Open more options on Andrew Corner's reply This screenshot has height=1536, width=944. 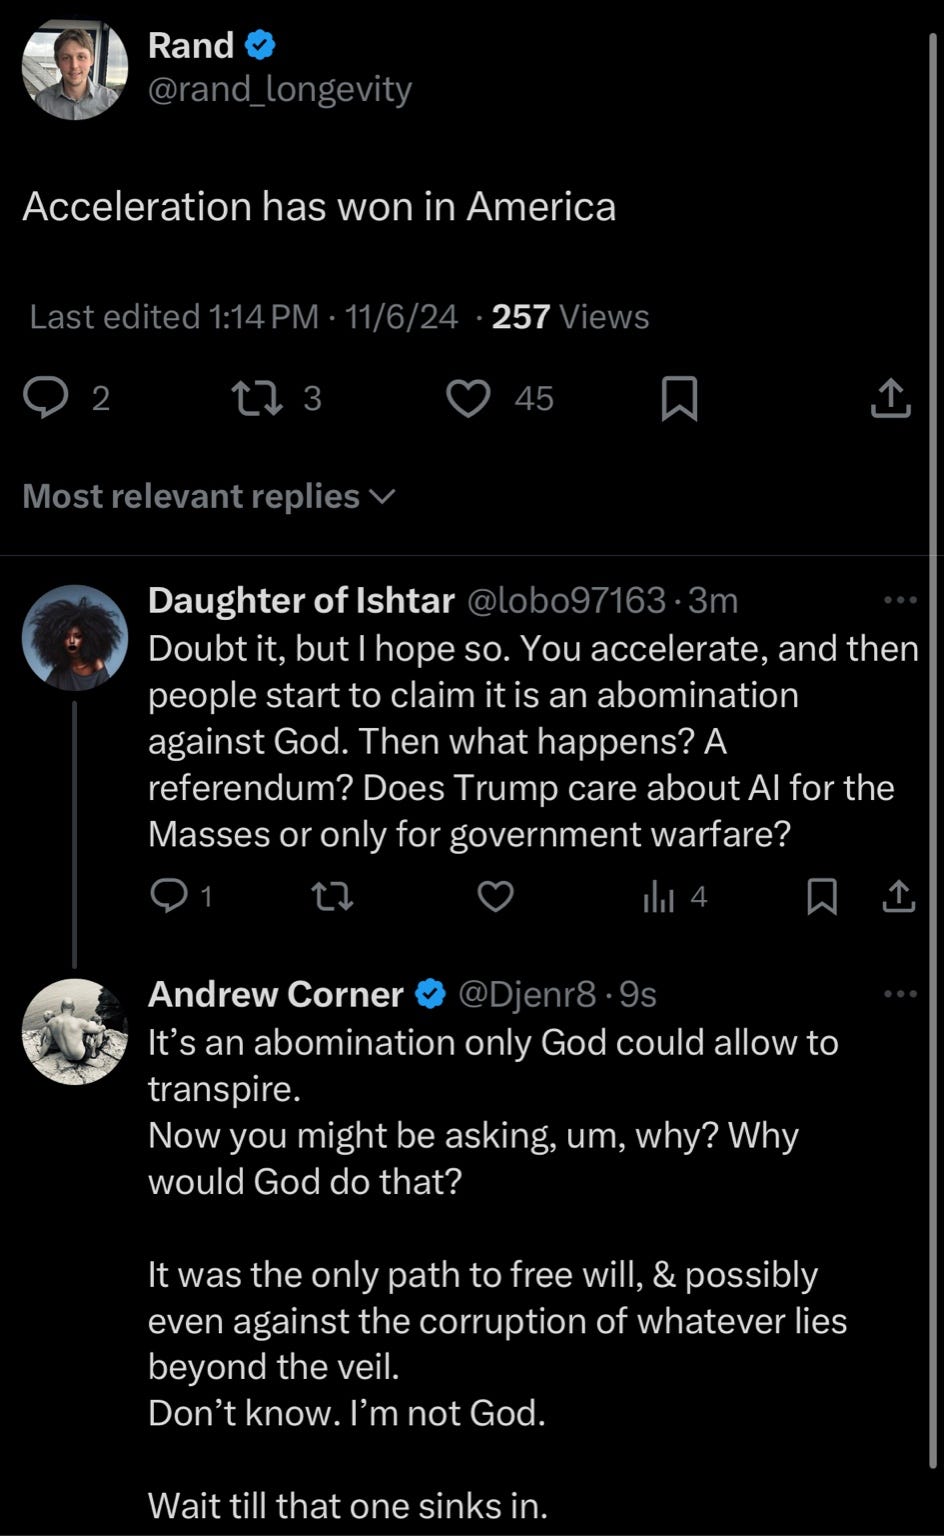(x=900, y=994)
